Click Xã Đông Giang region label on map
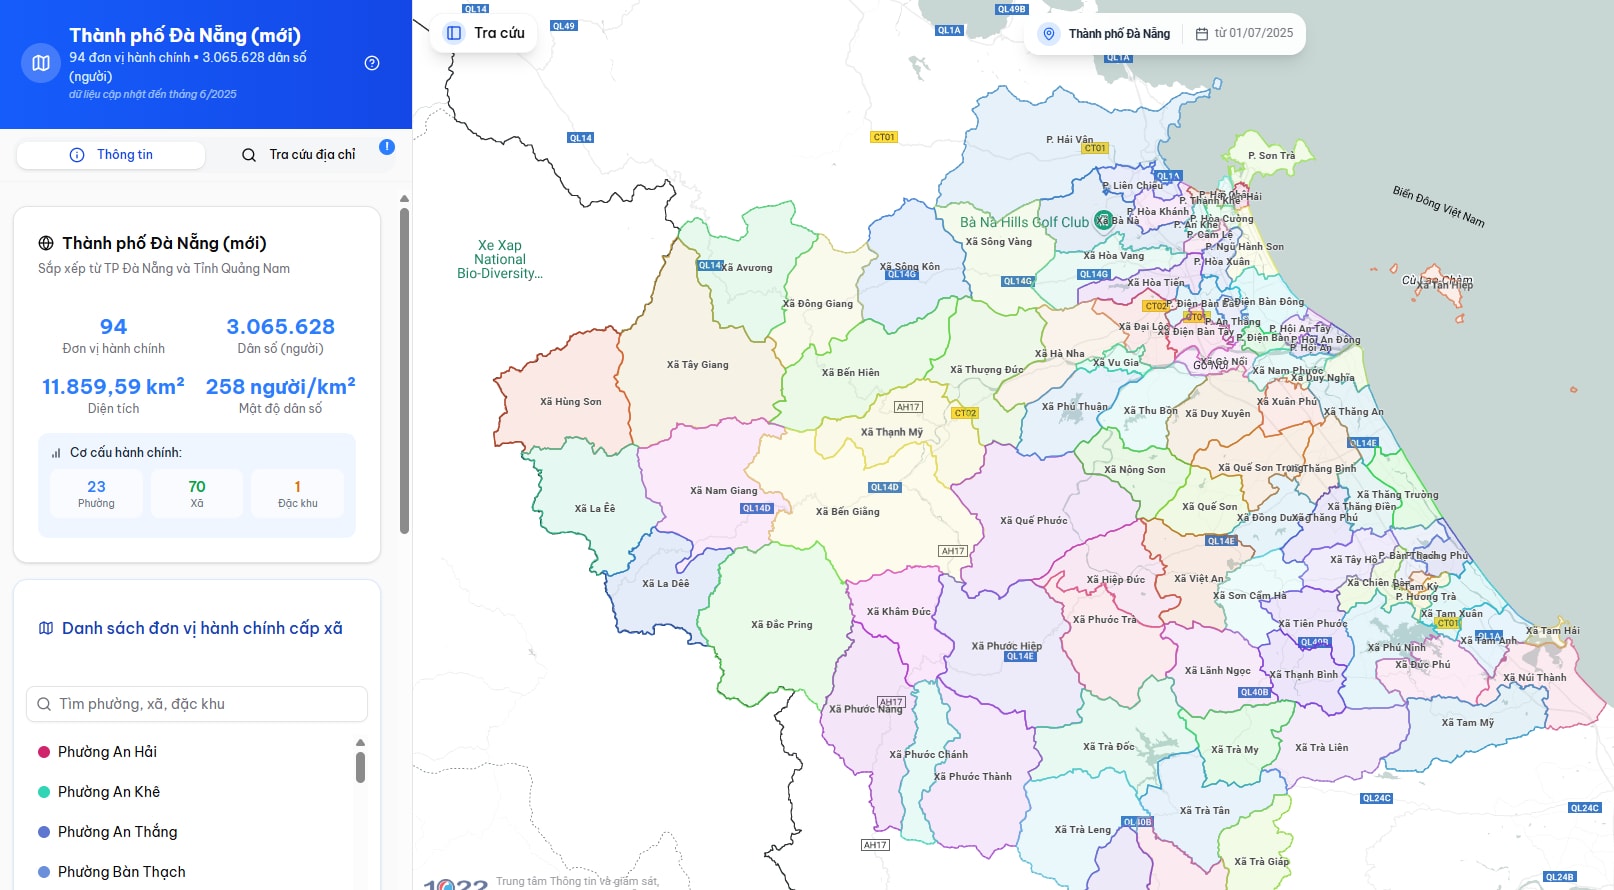Viewport: 1614px width, 890px height. tap(818, 304)
